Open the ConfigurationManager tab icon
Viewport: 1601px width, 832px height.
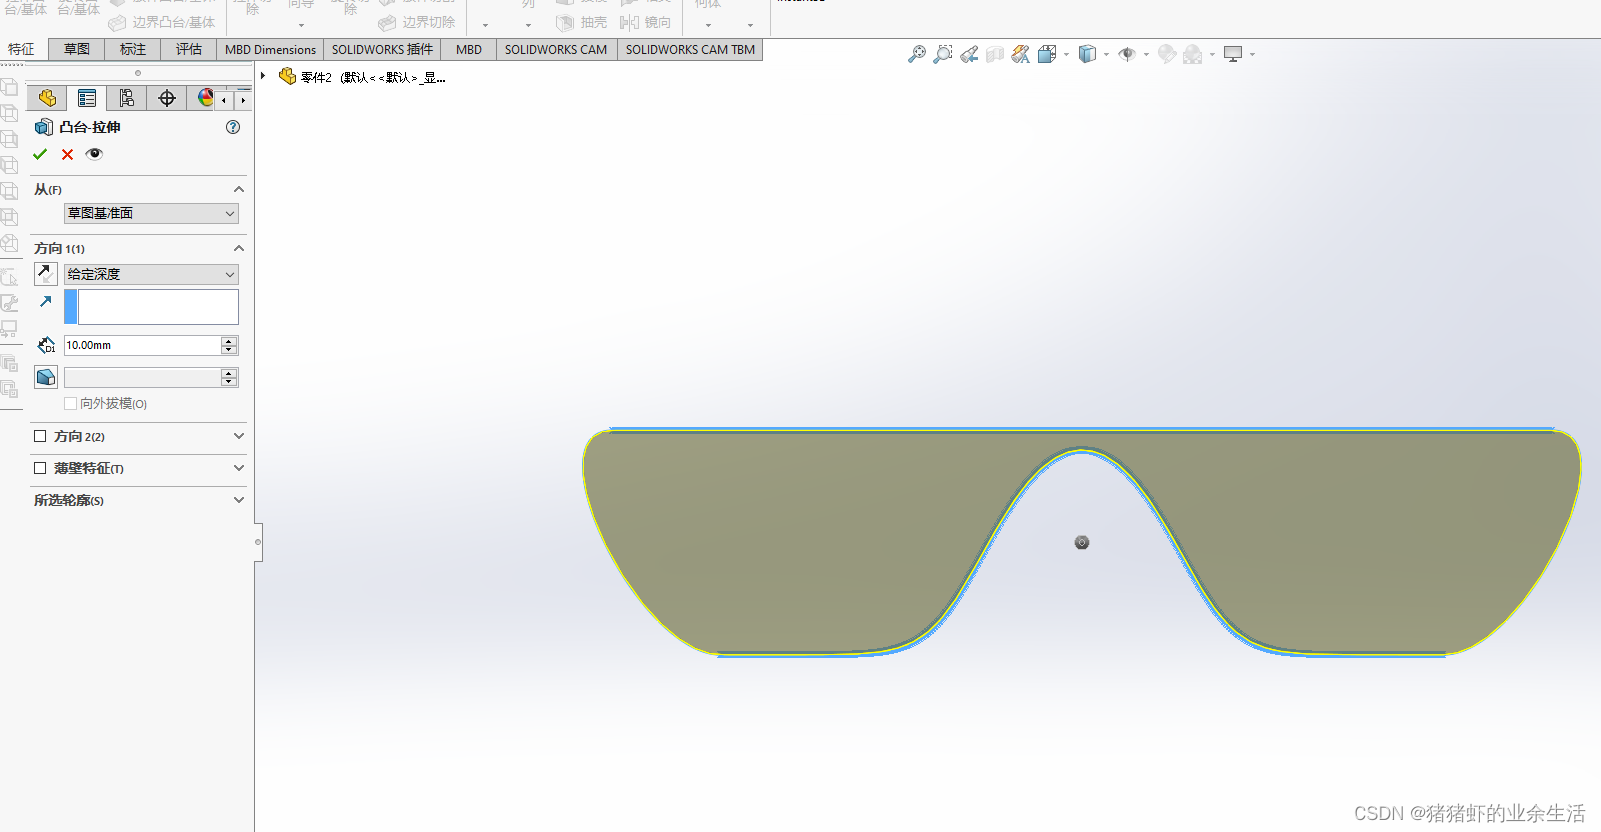pos(127,98)
